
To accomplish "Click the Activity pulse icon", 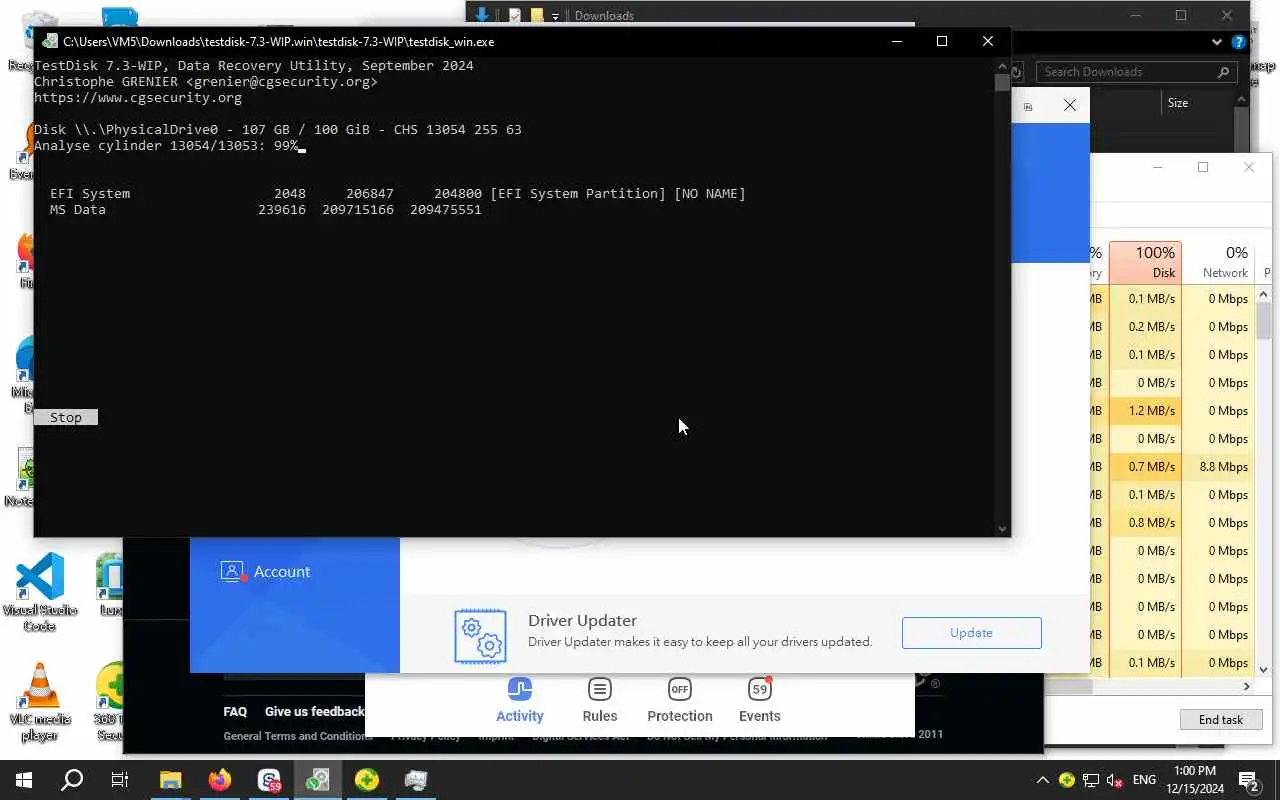I will click(x=520, y=688).
